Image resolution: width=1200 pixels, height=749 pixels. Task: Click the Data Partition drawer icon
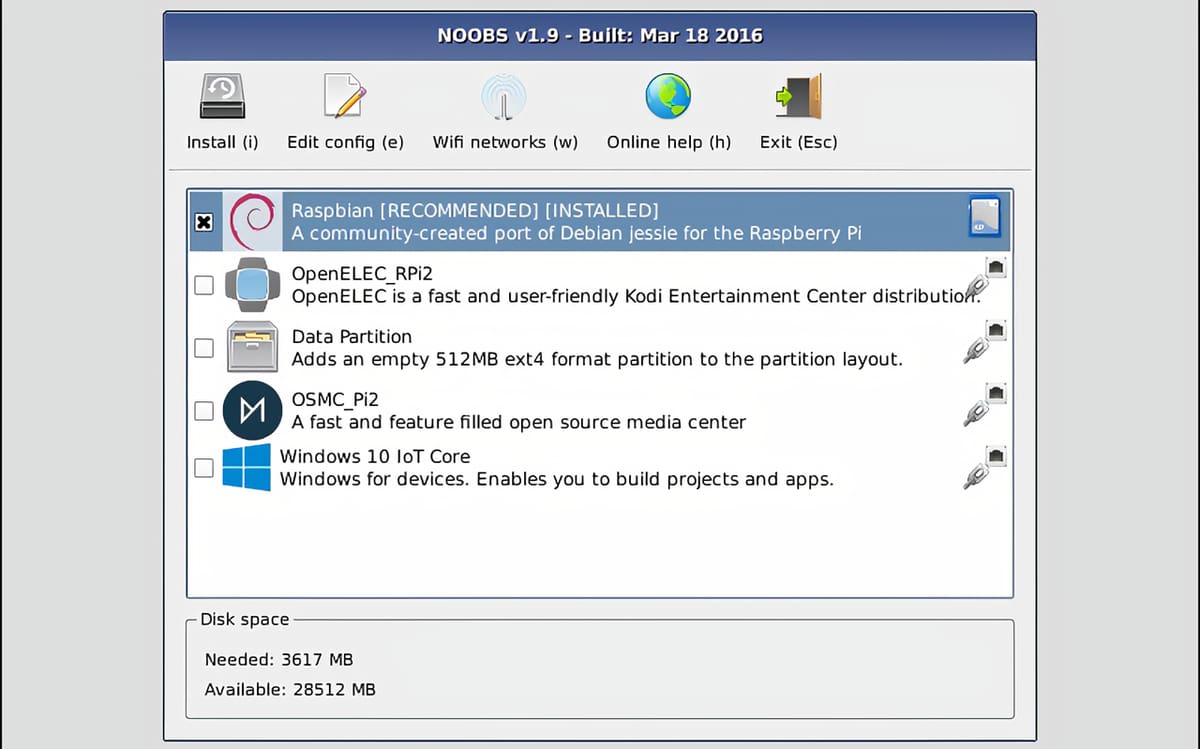(252, 347)
